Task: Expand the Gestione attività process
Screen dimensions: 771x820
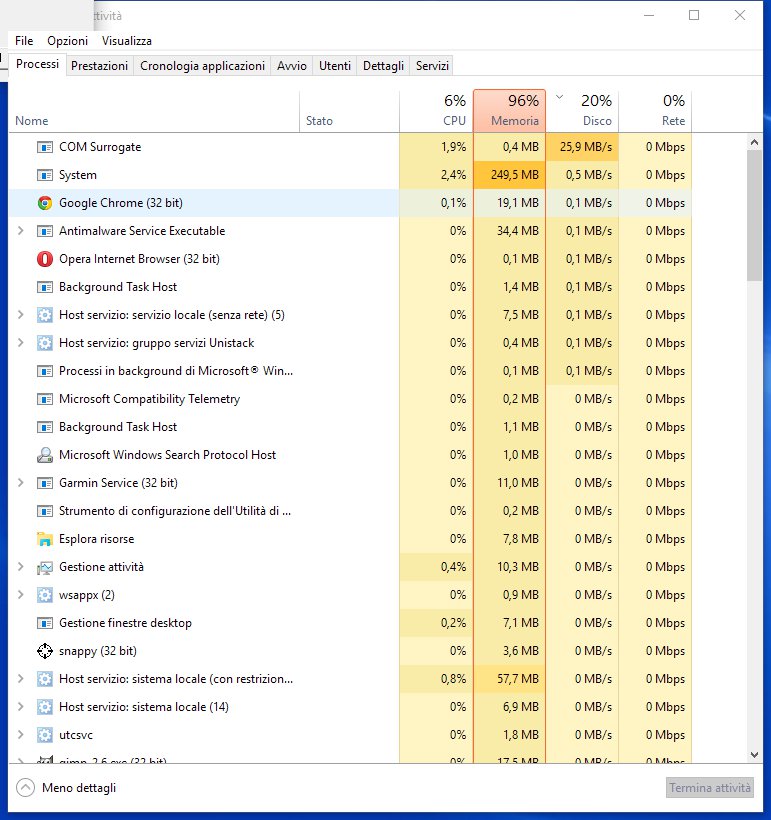Action: (20, 567)
